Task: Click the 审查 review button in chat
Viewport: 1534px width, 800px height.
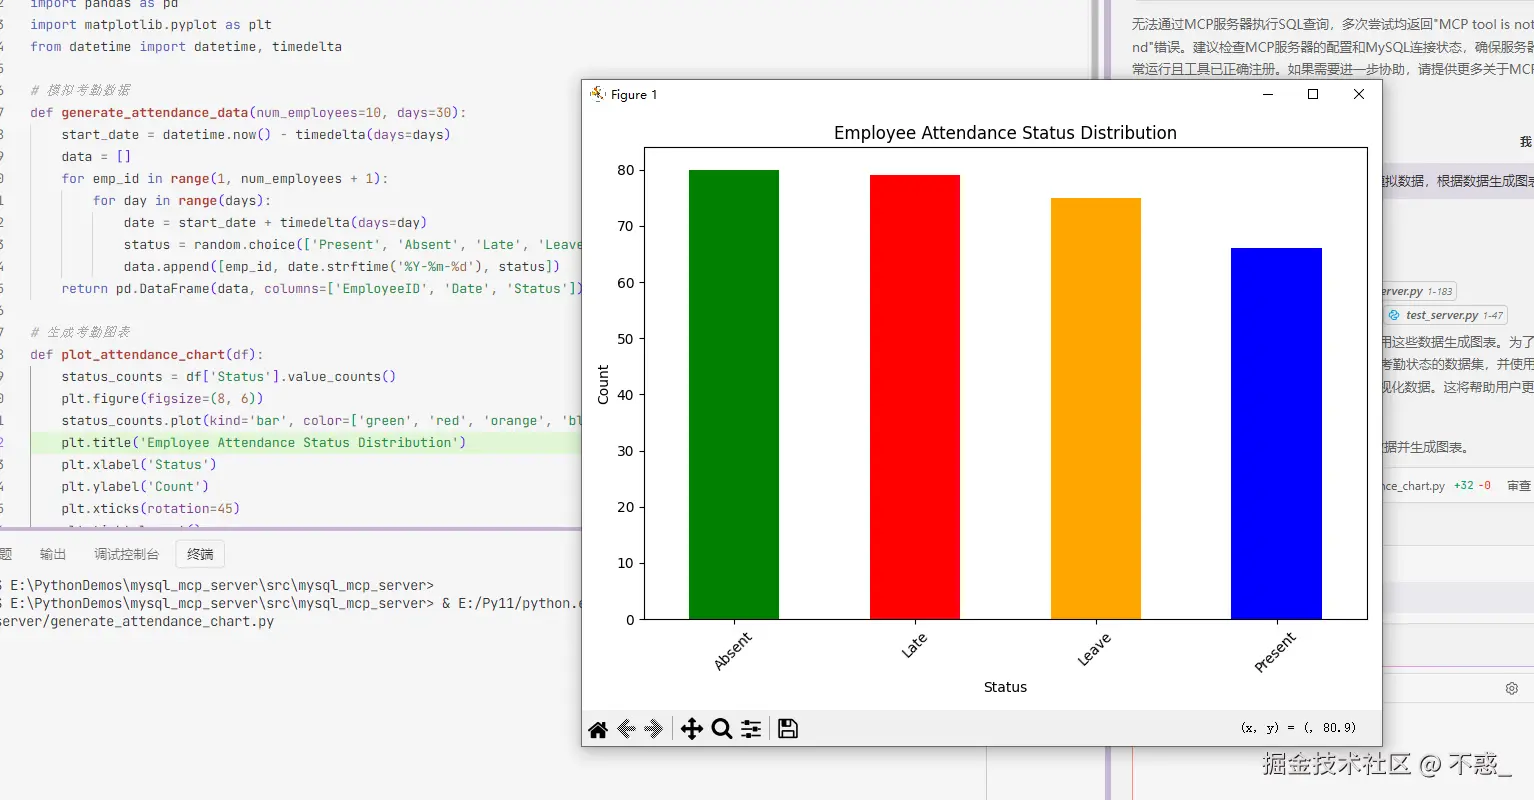Action: pos(1519,486)
